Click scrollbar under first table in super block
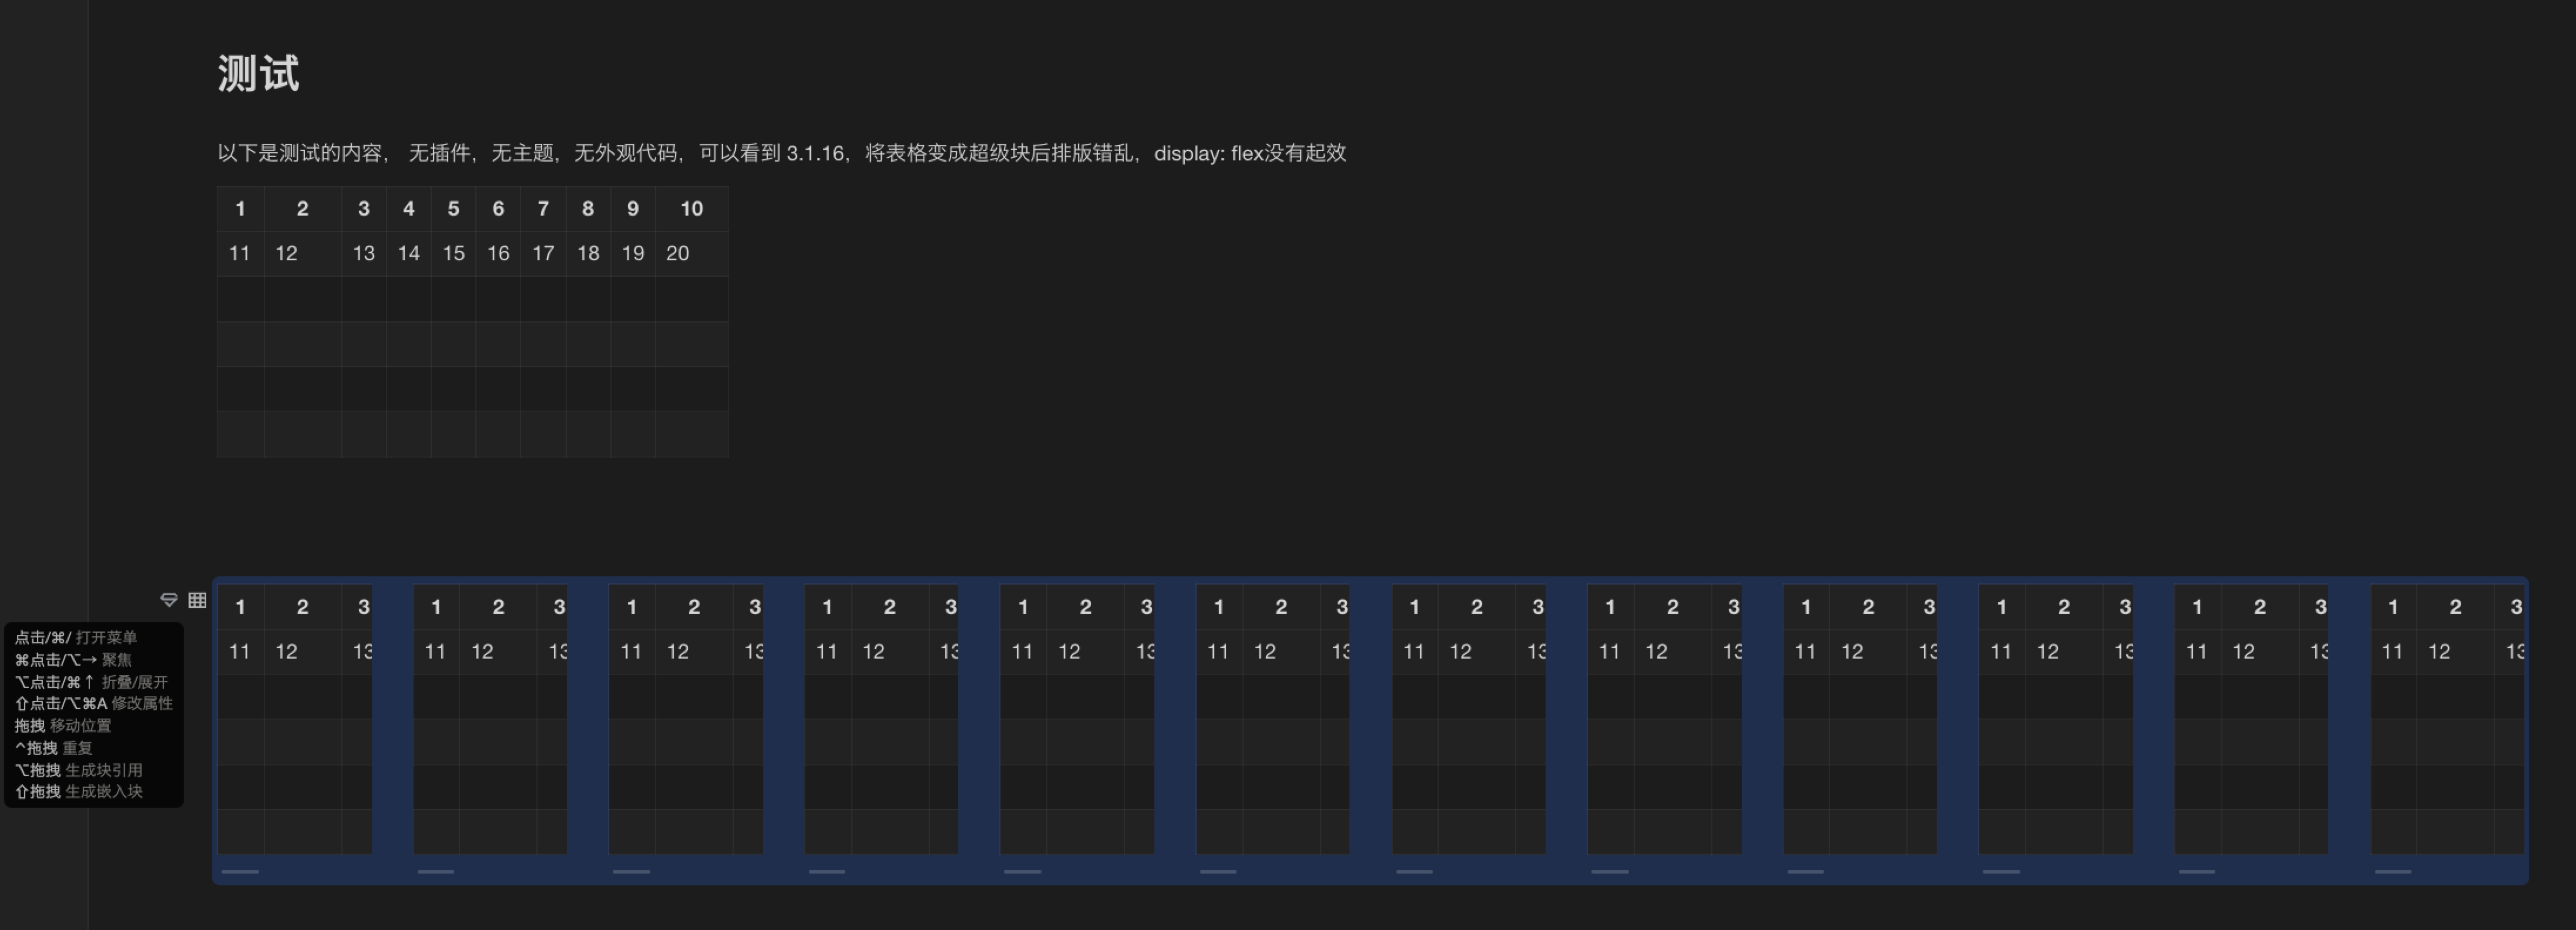The width and height of the screenshot is (2576, 930). click(x=240, y=871)
